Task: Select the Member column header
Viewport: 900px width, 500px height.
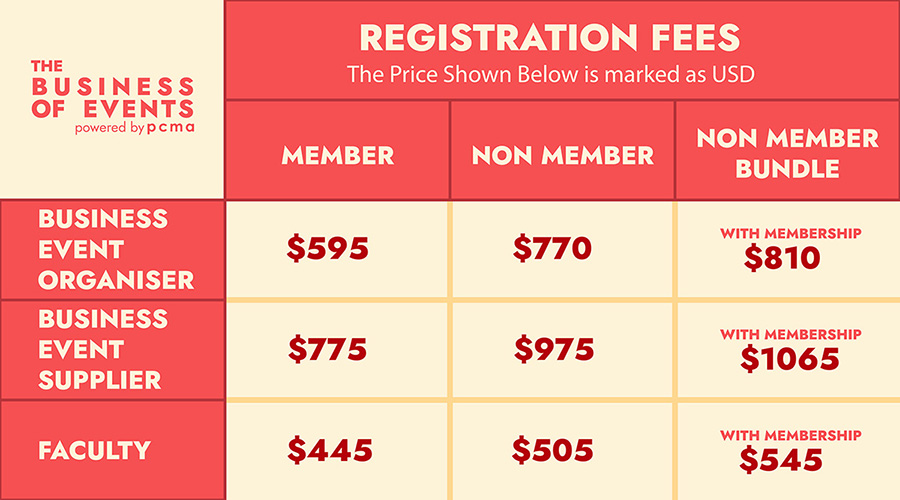Action: tap(337, 155)
